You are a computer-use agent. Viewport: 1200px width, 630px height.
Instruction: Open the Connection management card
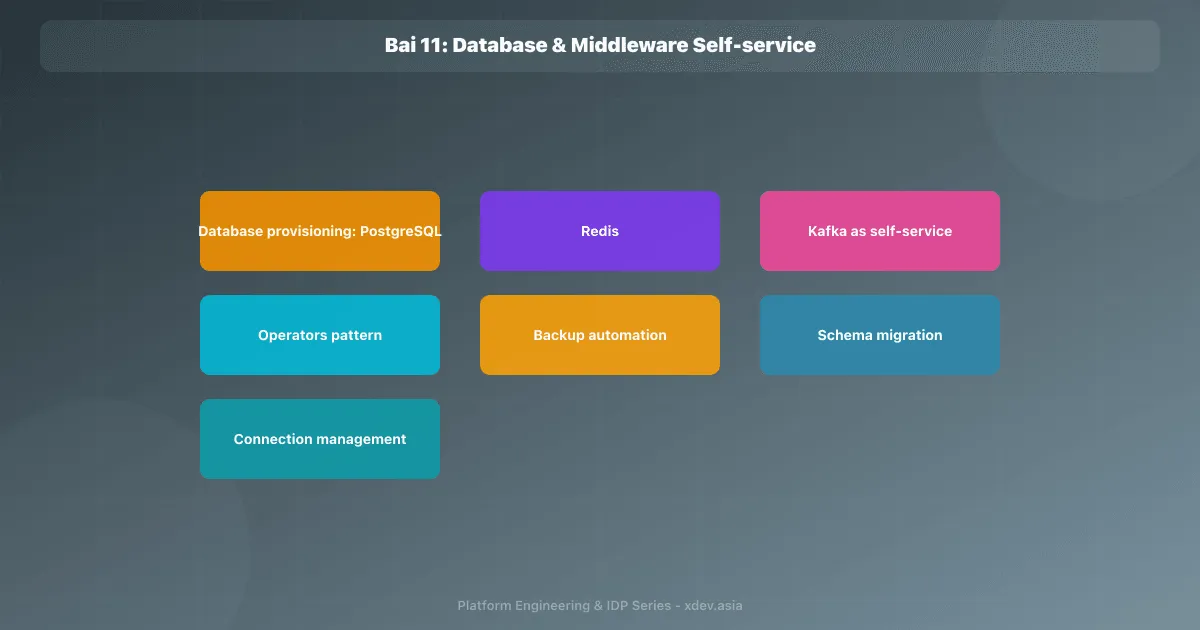click(x=320, y=439)
